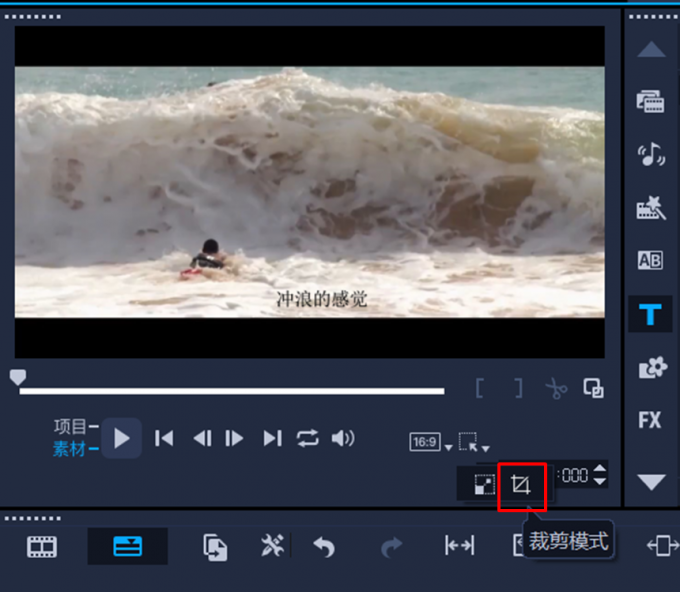Open the 16:9 aspect ratio dropdown arrow
The image size is (680, 592).
tap(448, 448)
